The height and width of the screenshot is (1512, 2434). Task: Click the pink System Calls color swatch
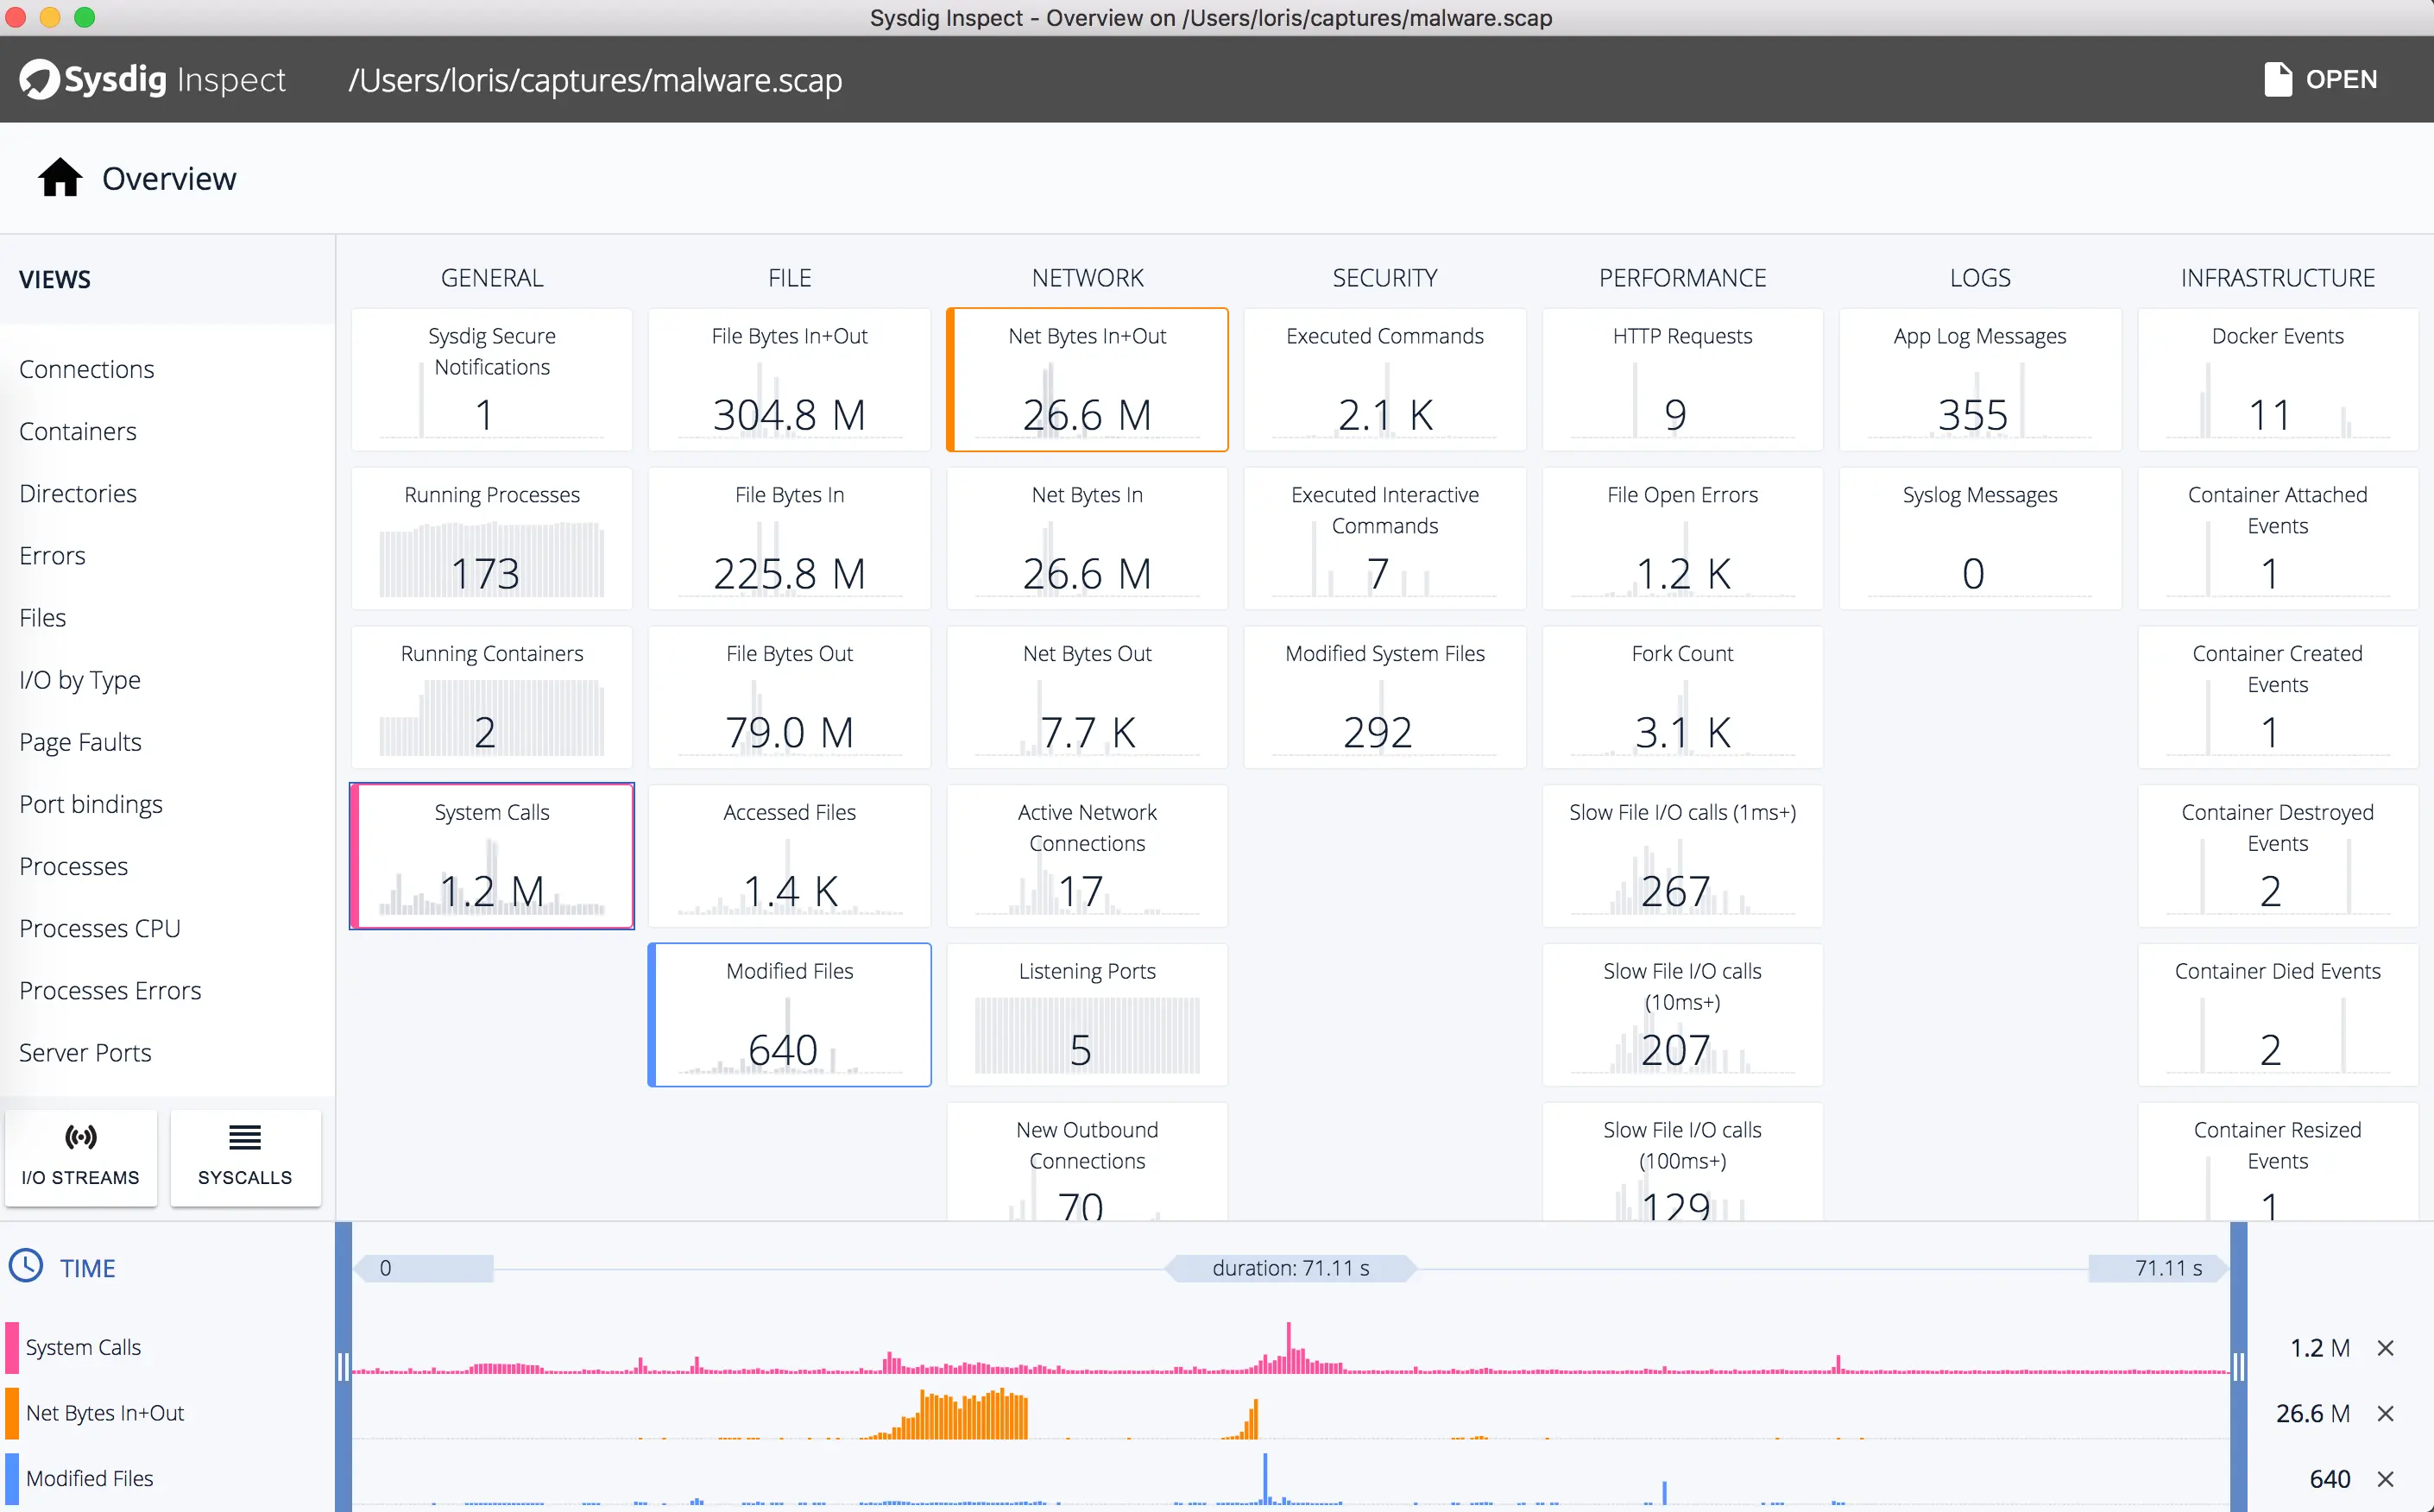pyautogui.click(x=12, y=1347)
